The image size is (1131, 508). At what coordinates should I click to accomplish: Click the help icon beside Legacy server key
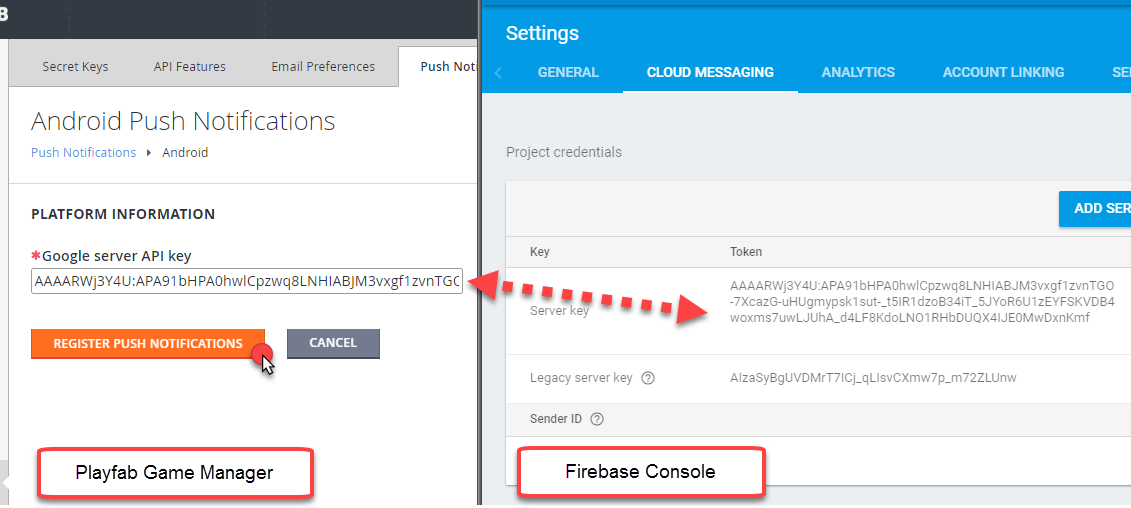[648, 377]
